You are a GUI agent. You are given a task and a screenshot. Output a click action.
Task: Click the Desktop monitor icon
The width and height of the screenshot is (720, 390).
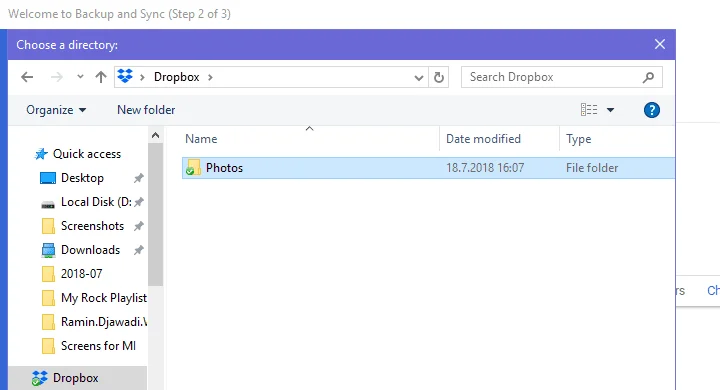[x=48, y=178]
